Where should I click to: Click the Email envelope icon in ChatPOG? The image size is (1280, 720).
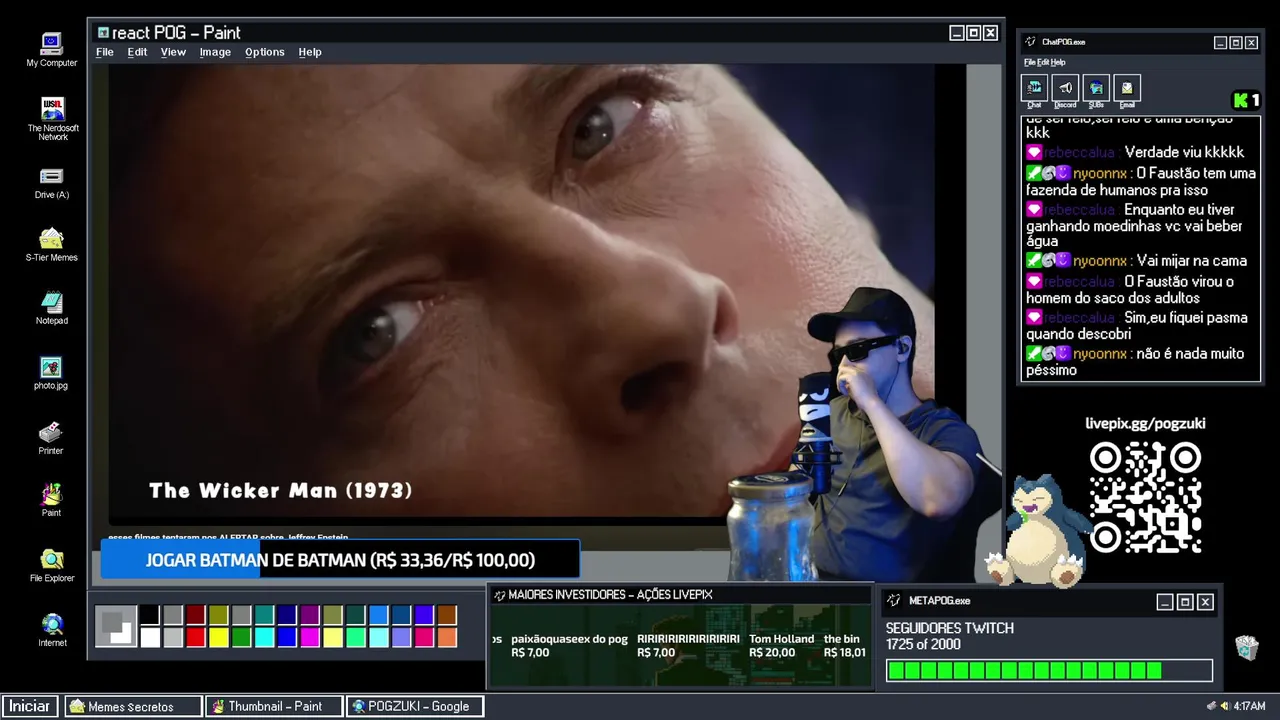[x=1127, y=88]
